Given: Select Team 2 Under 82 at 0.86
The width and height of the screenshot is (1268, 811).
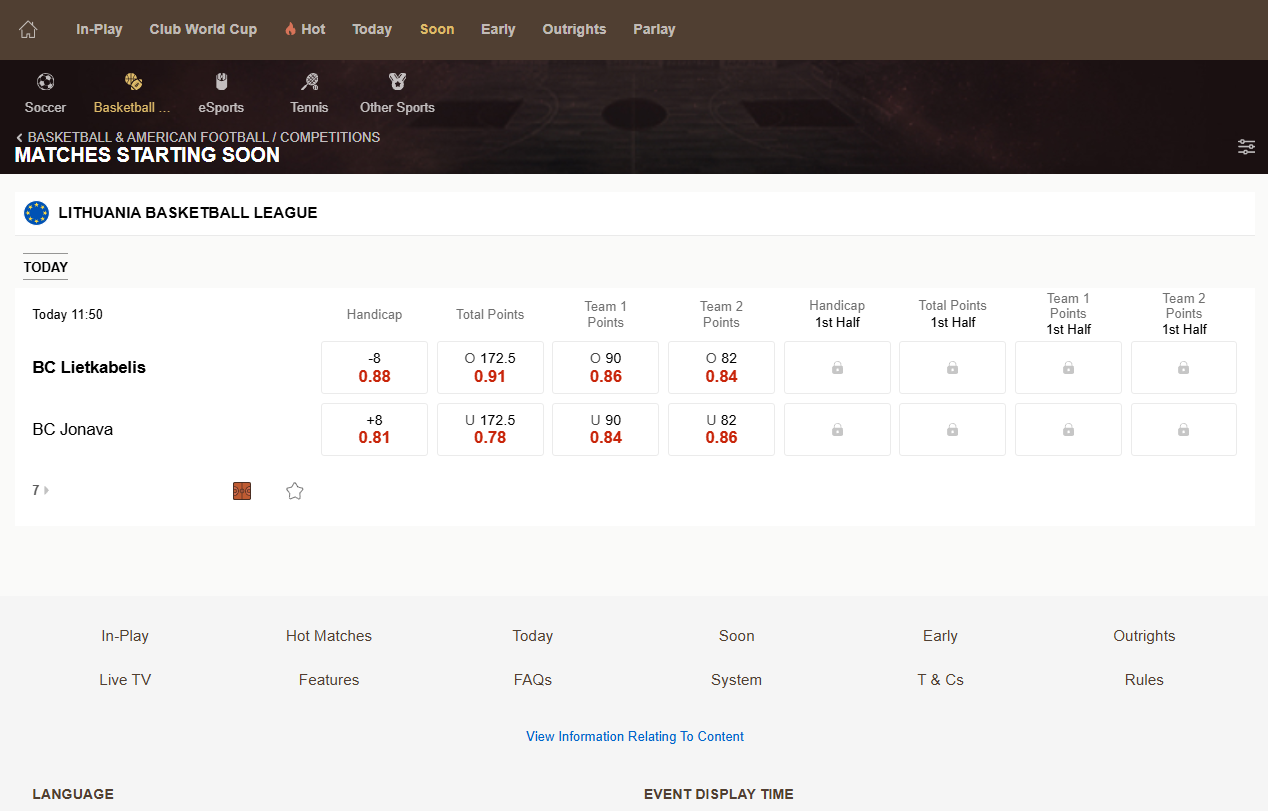Looking at the screenshot, I should point(721,429).
